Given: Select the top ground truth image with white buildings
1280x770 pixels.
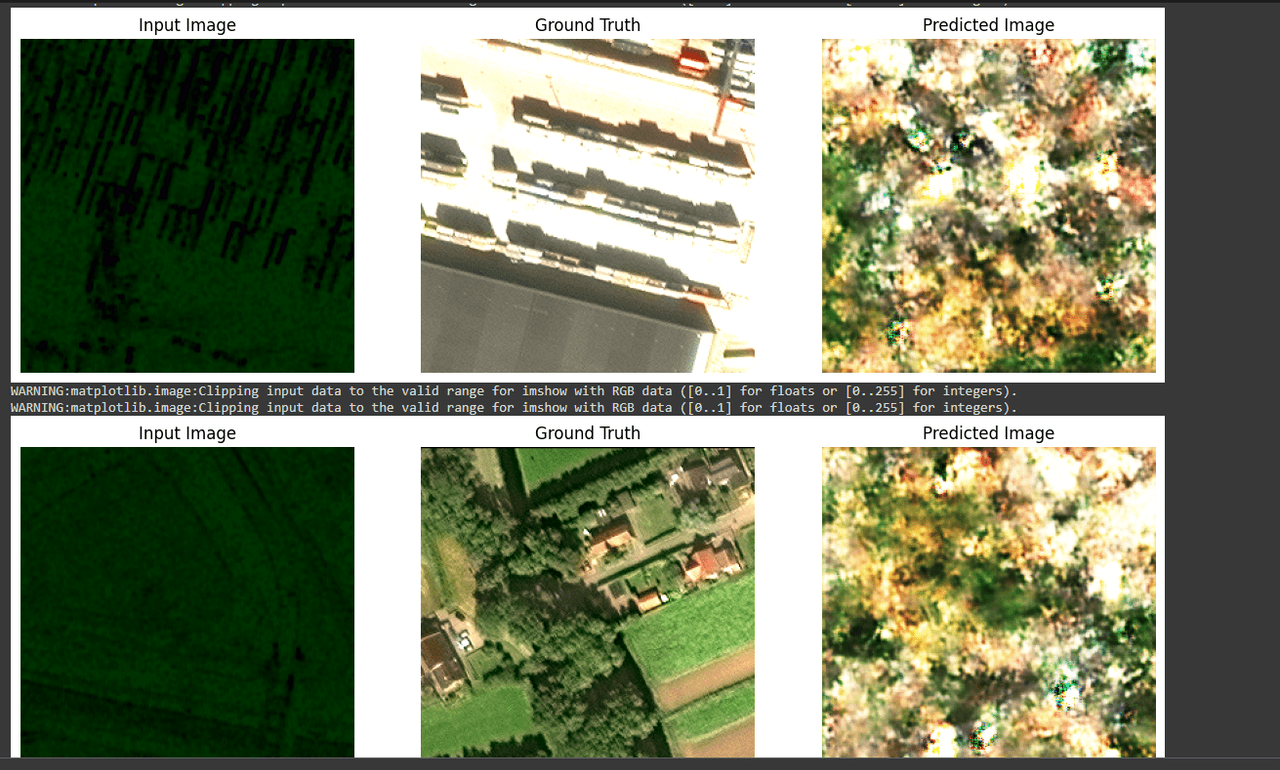Looking at the screenshot, I should tap(587, 205).
